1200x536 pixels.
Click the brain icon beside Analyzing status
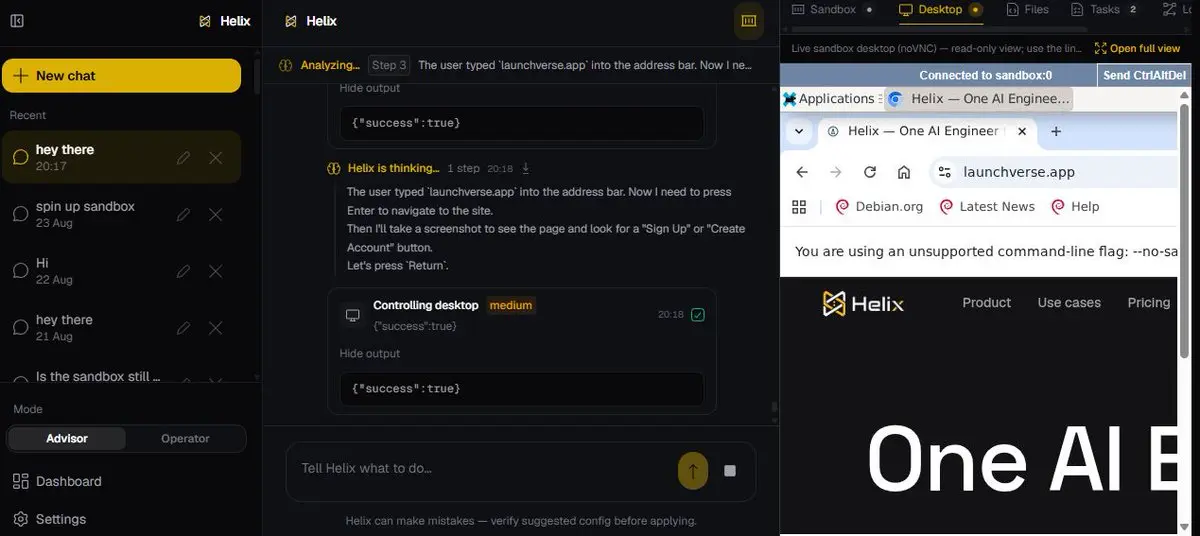coord(286,65)
